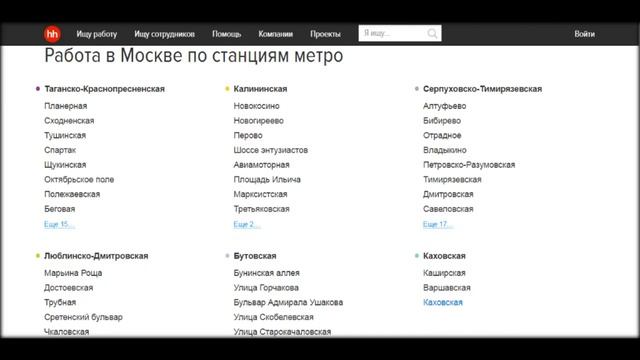Expand Еще 17 under Серпуховско-Тимирязевская
Image resolution: width=640 pixels, height=360 pixels.
click(438, 224)
